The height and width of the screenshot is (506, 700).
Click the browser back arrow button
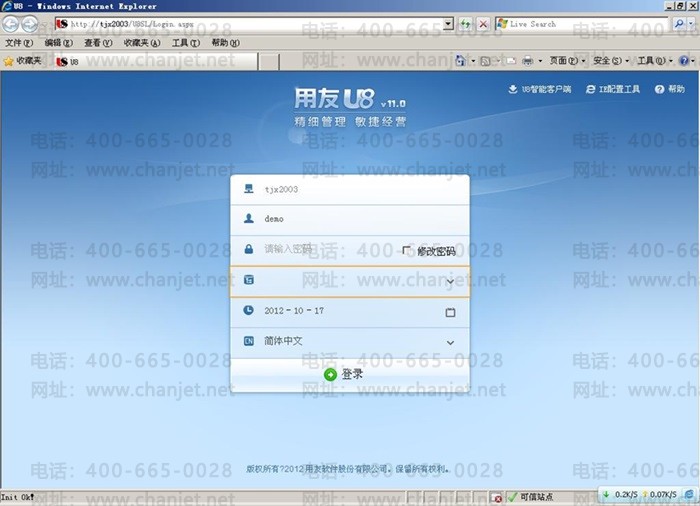(11, 24)
